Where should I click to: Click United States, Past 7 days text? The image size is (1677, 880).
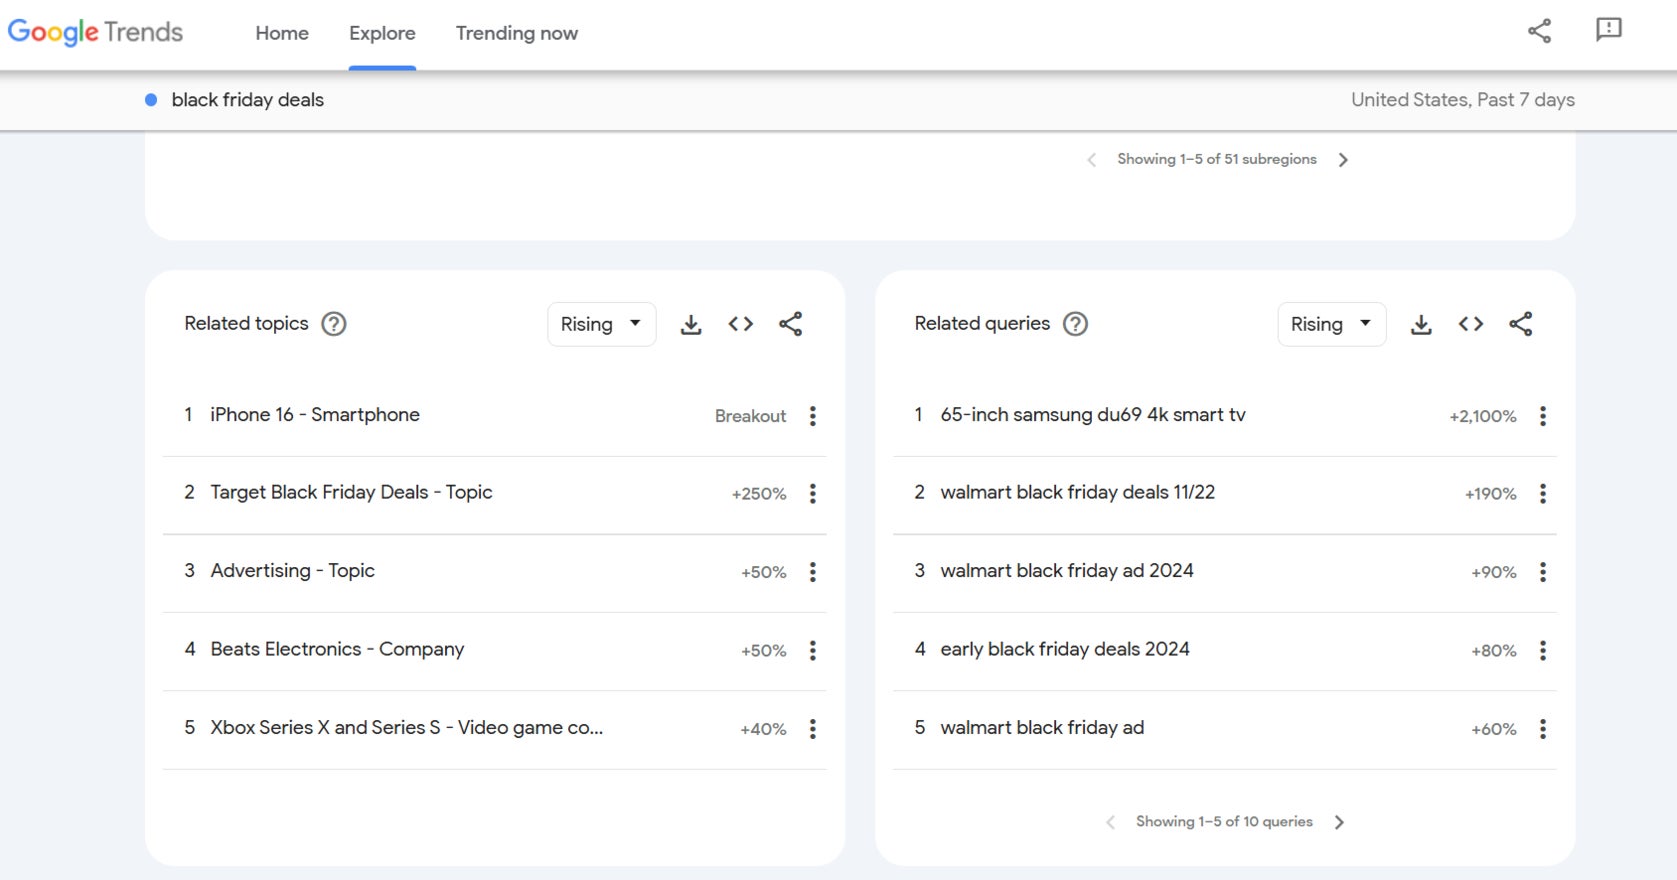(x=1463, y=100)
